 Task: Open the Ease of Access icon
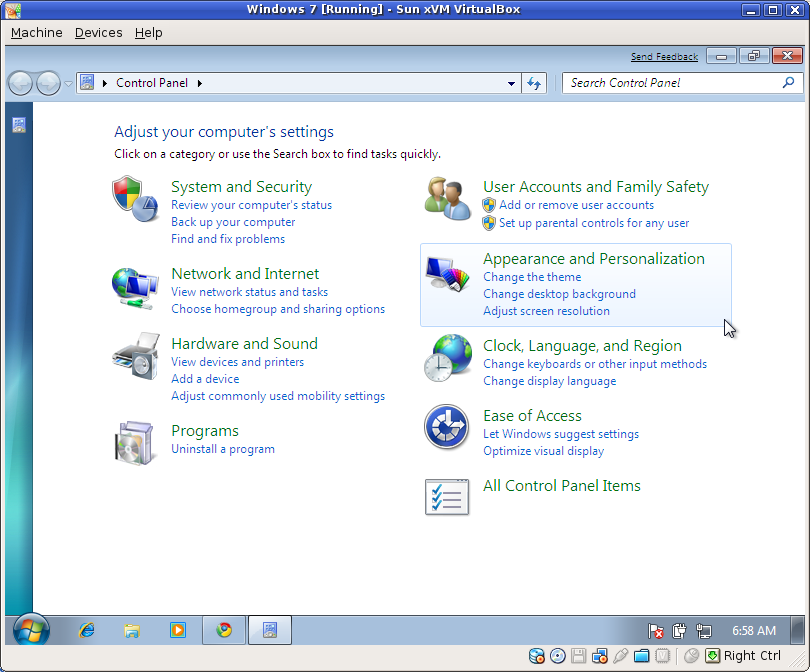coord(447,427)
